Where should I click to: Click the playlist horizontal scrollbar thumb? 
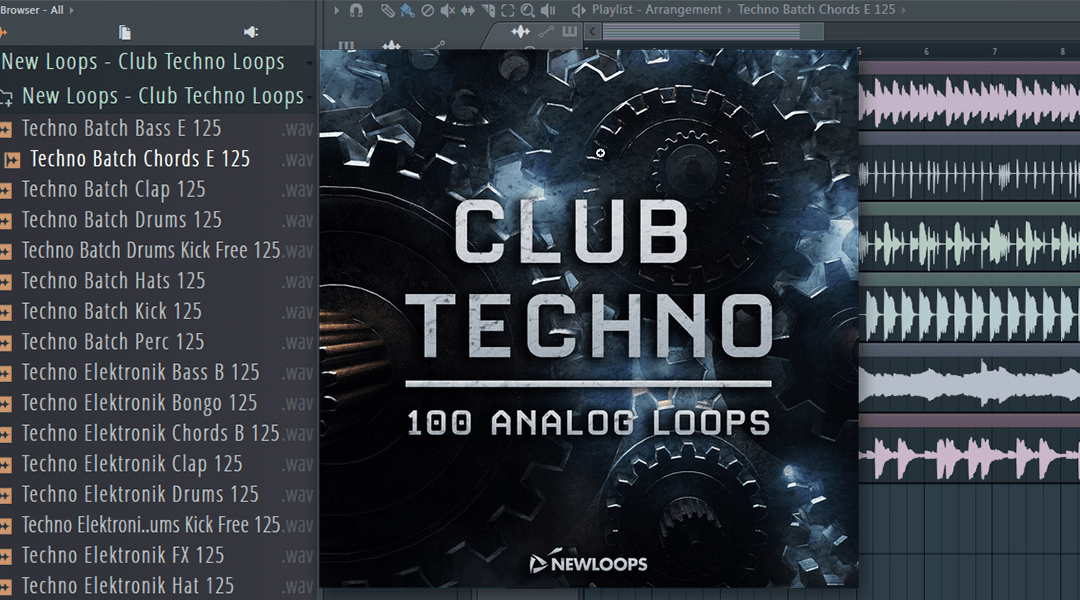pyautogui.click(x=712, y=32)
